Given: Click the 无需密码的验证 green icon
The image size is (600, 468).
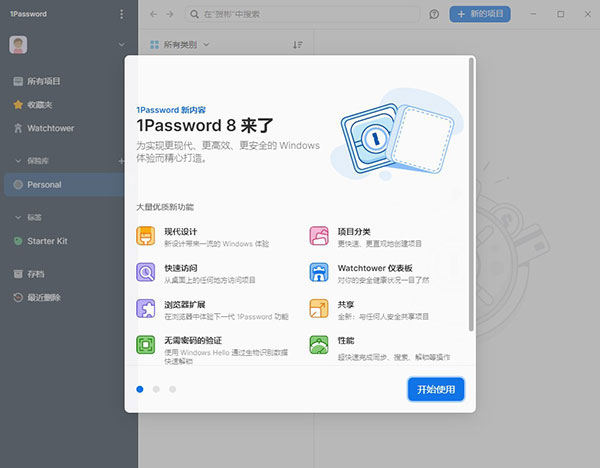Looking at the screenshot, I should coord(146,345).
